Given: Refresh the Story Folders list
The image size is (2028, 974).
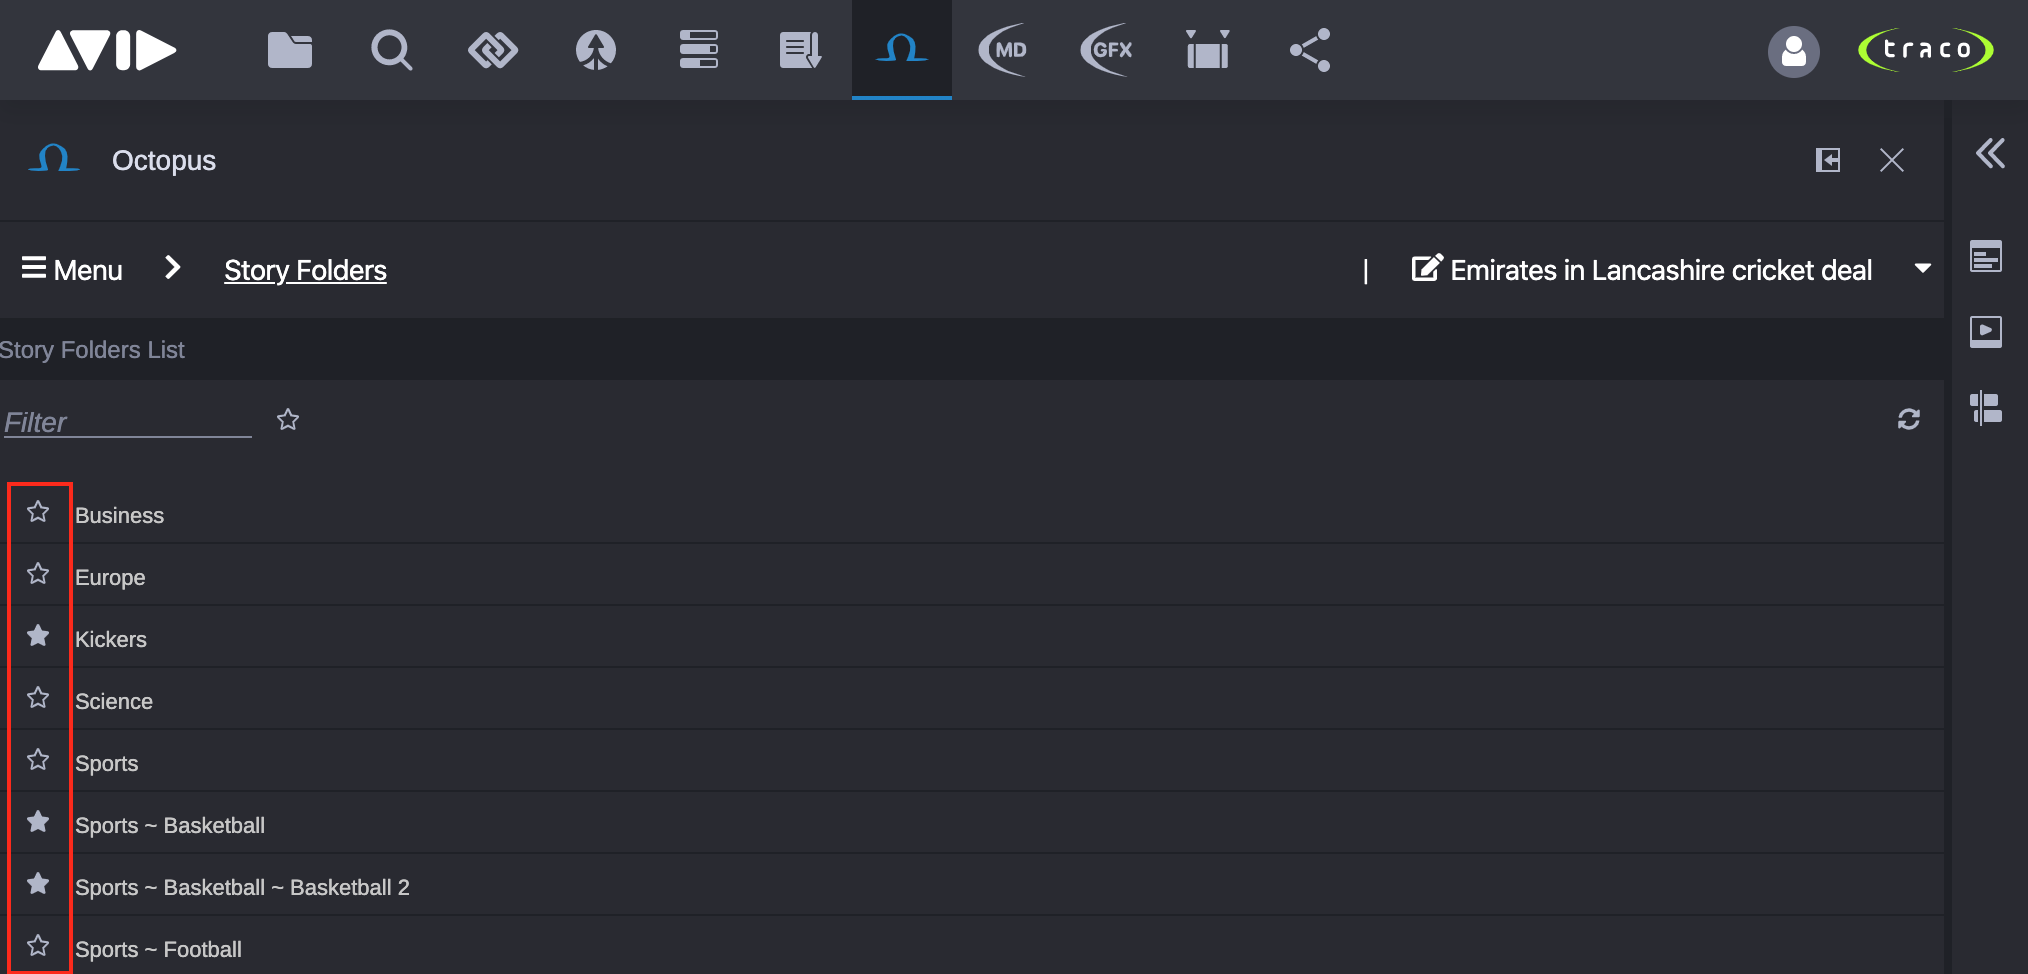Looking at the screenshot, I should click(x=1909, y=420).
